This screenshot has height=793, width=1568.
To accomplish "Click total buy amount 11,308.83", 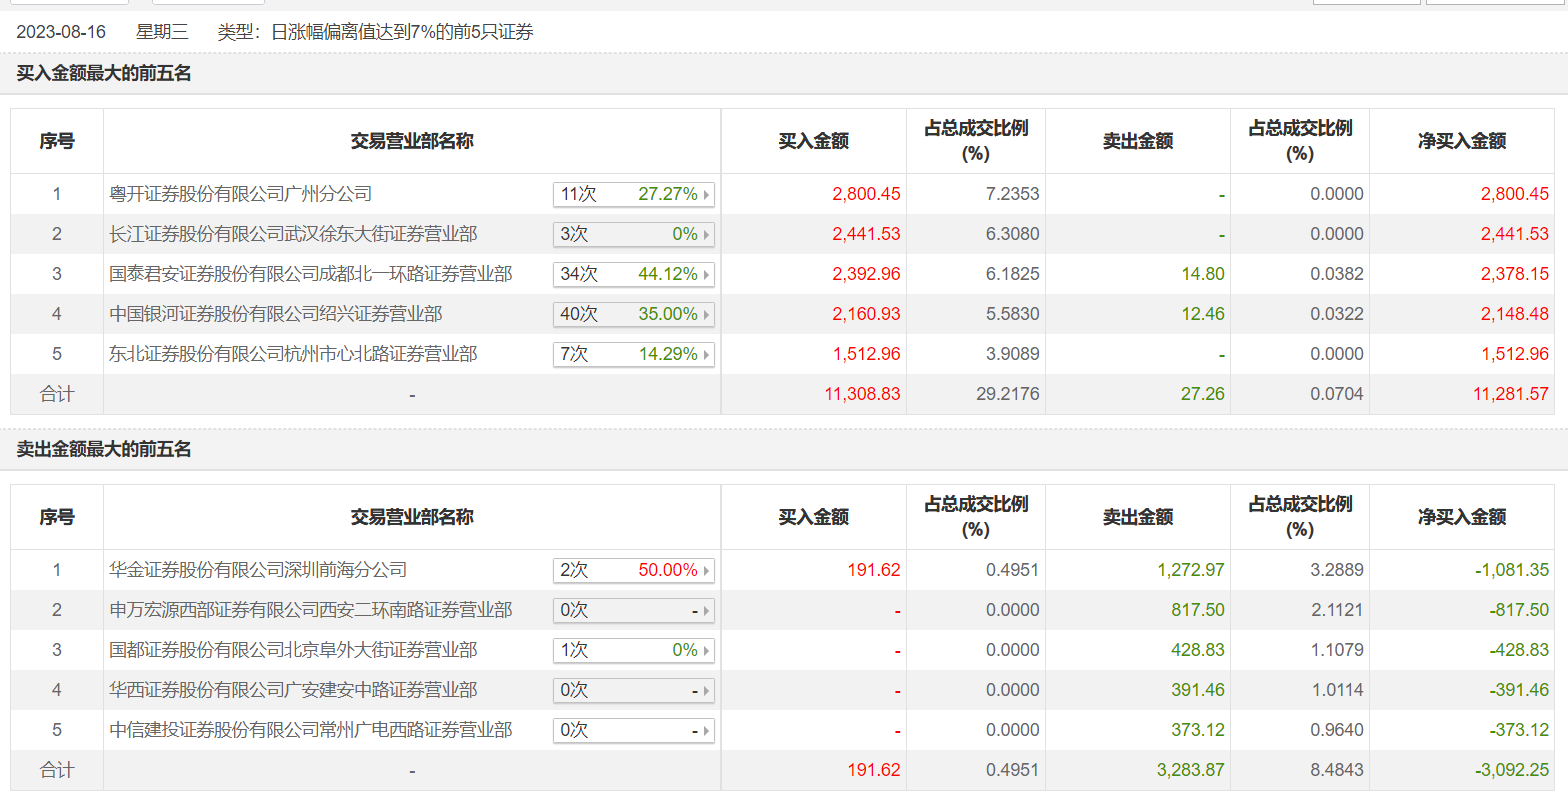I will click(x=862, y=394).
